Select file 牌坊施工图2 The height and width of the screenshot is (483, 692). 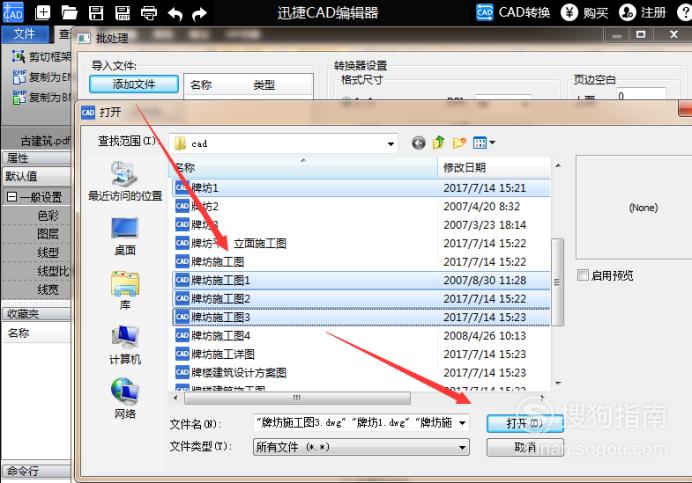pyautogui.click(x=361, y=299)
